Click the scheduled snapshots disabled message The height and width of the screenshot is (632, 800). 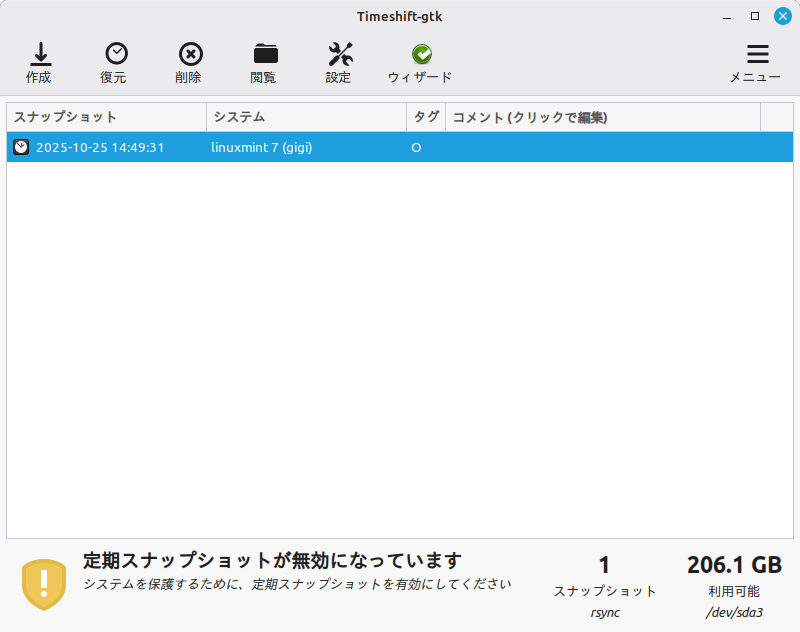coord(272,560)
